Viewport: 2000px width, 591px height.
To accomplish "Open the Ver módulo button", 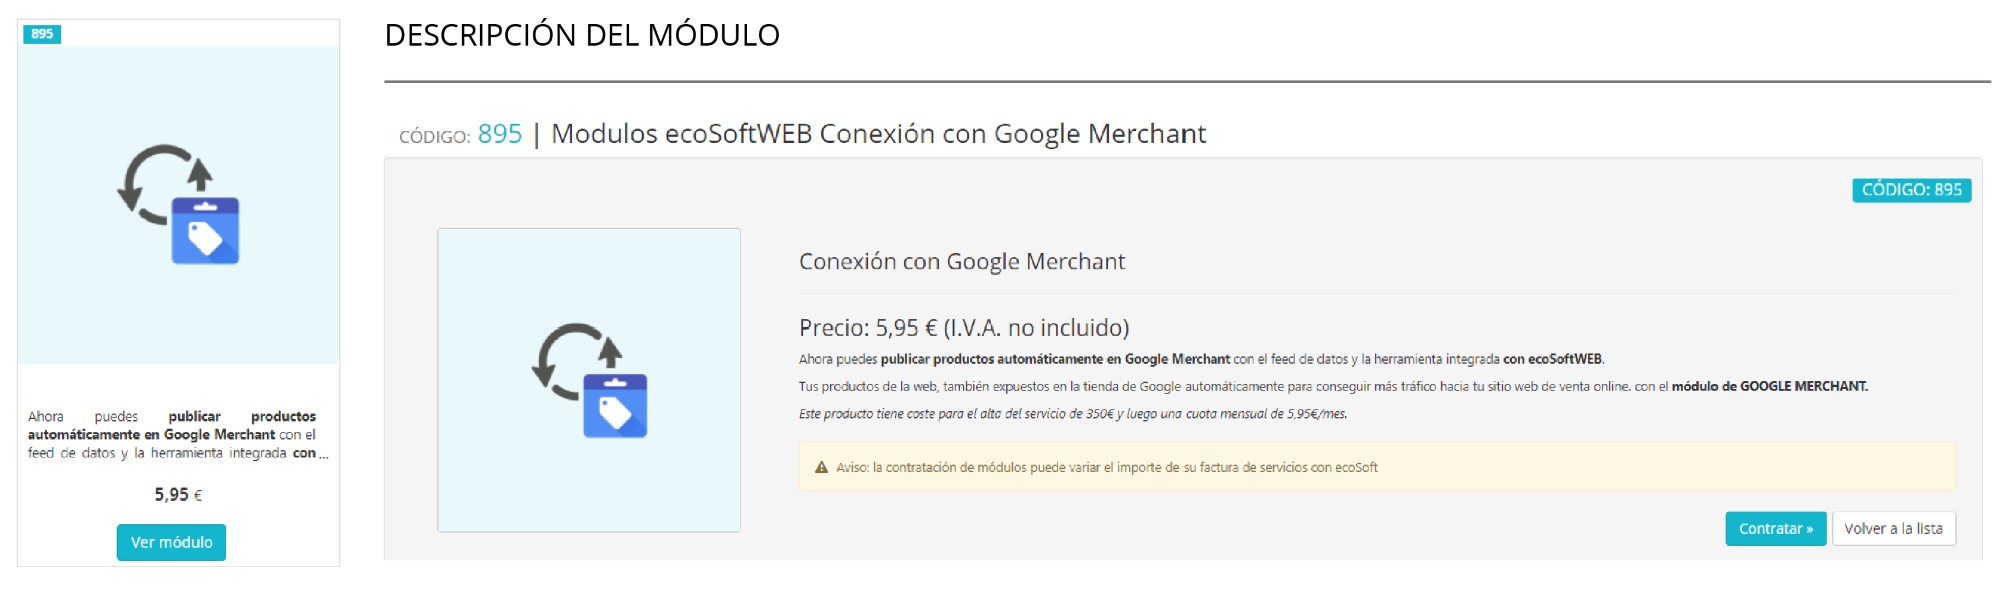I will (171, 542).
